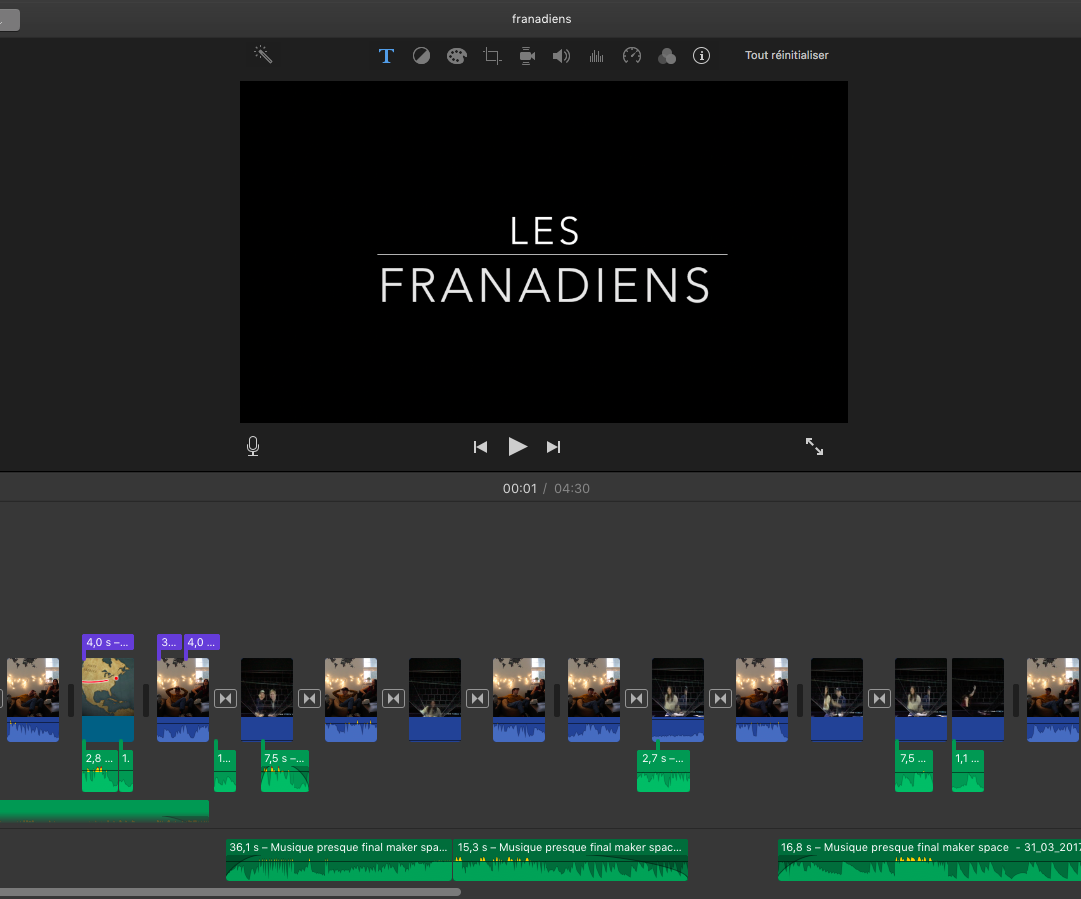Open the color correction palette
The image size is (1081, 899).
pos(456,55)
